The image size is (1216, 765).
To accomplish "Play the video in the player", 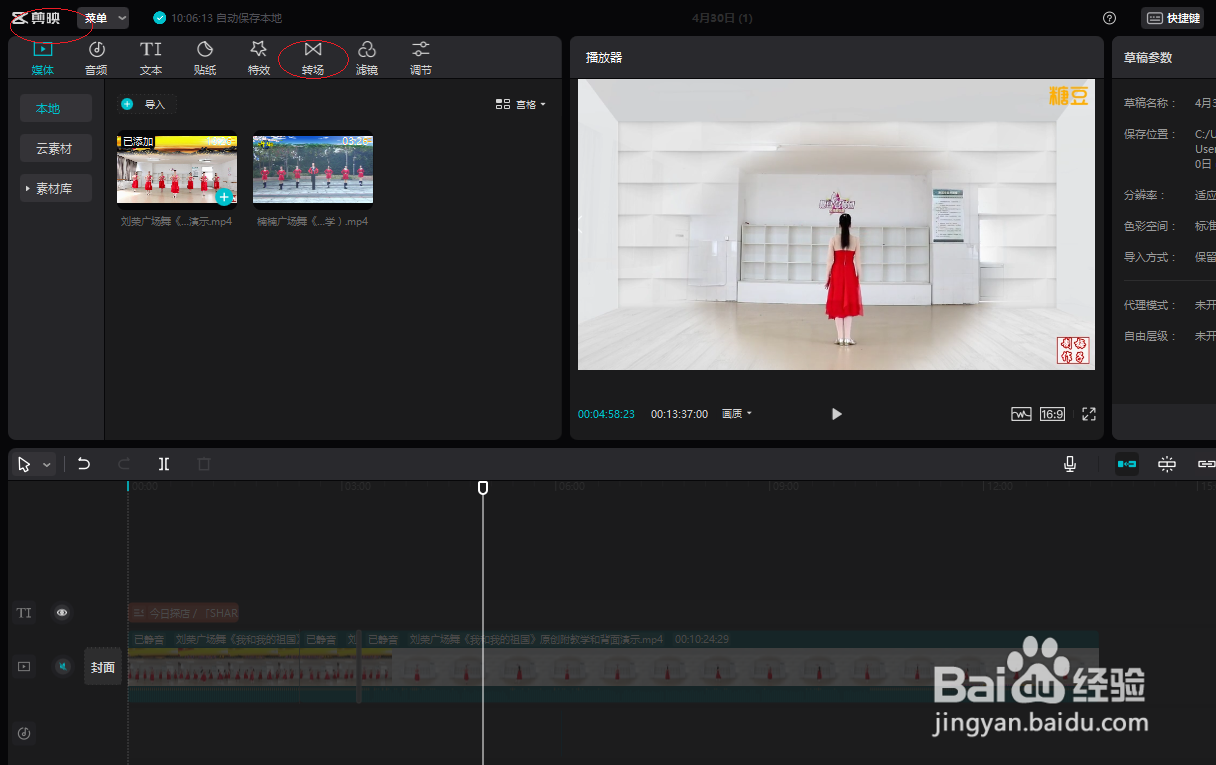I will (837, 414).
